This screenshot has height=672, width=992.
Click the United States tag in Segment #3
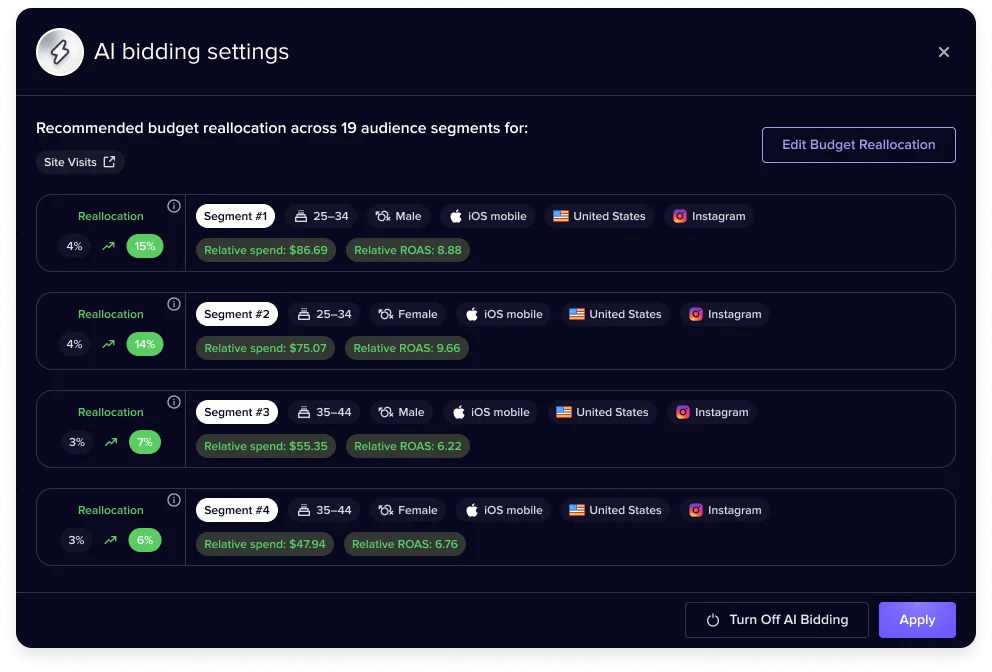(602, 413)
